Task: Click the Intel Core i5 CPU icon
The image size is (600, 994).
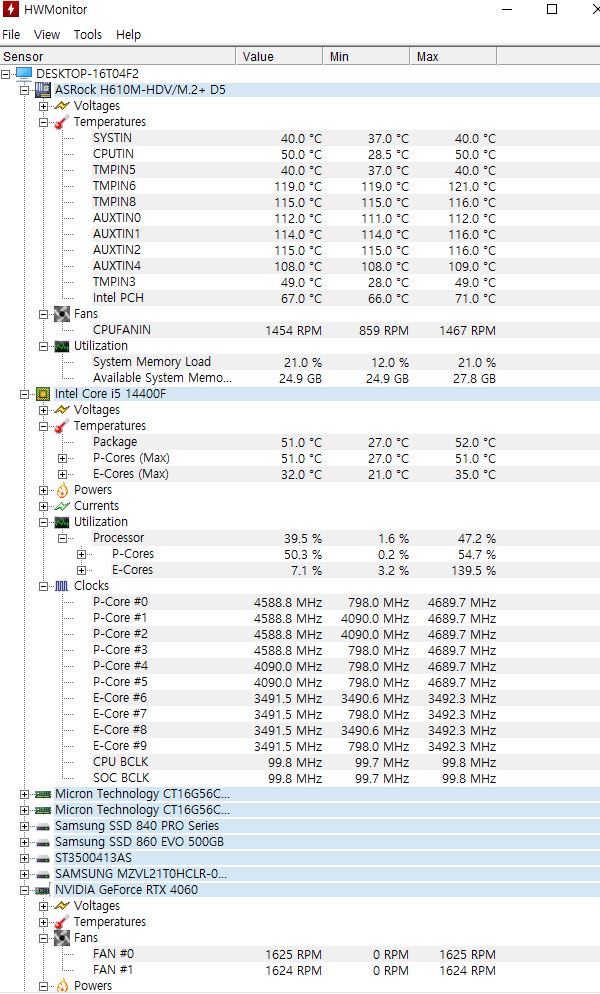Action: click(42, 394)
